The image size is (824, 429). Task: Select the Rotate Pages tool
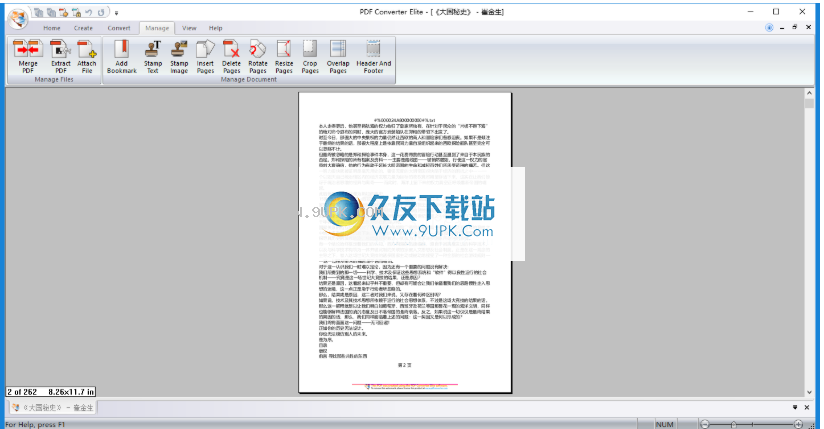click(x=258, y=57)
